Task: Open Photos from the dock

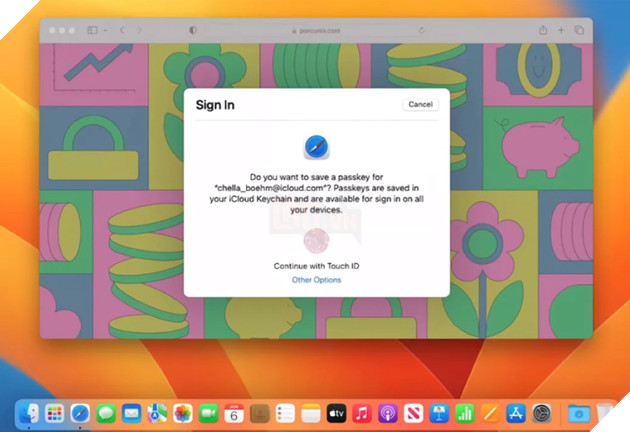Action: click(x=183, y=413)
